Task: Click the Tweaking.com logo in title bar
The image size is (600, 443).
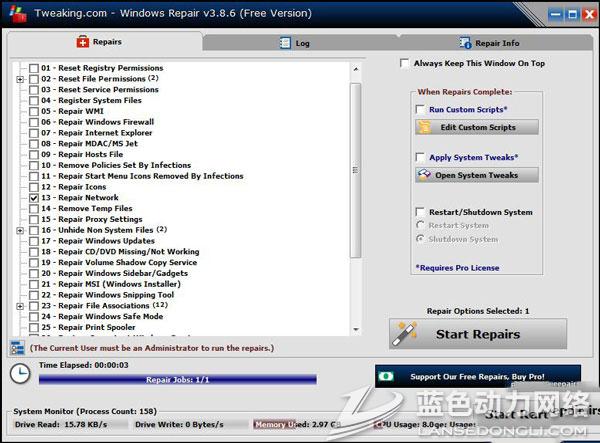Action: point(12,13)
